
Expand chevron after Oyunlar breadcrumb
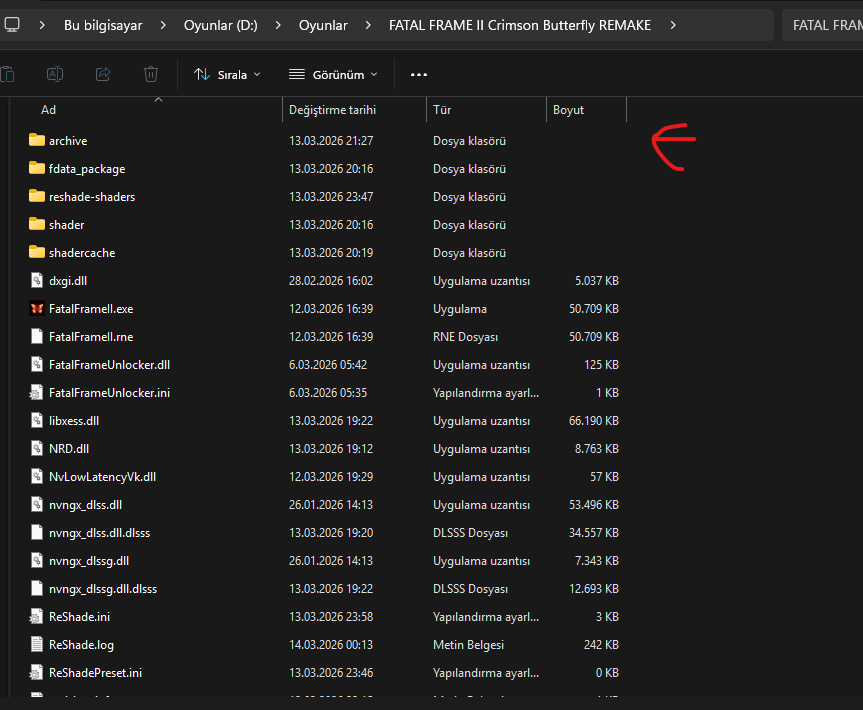tap(368, 25)
